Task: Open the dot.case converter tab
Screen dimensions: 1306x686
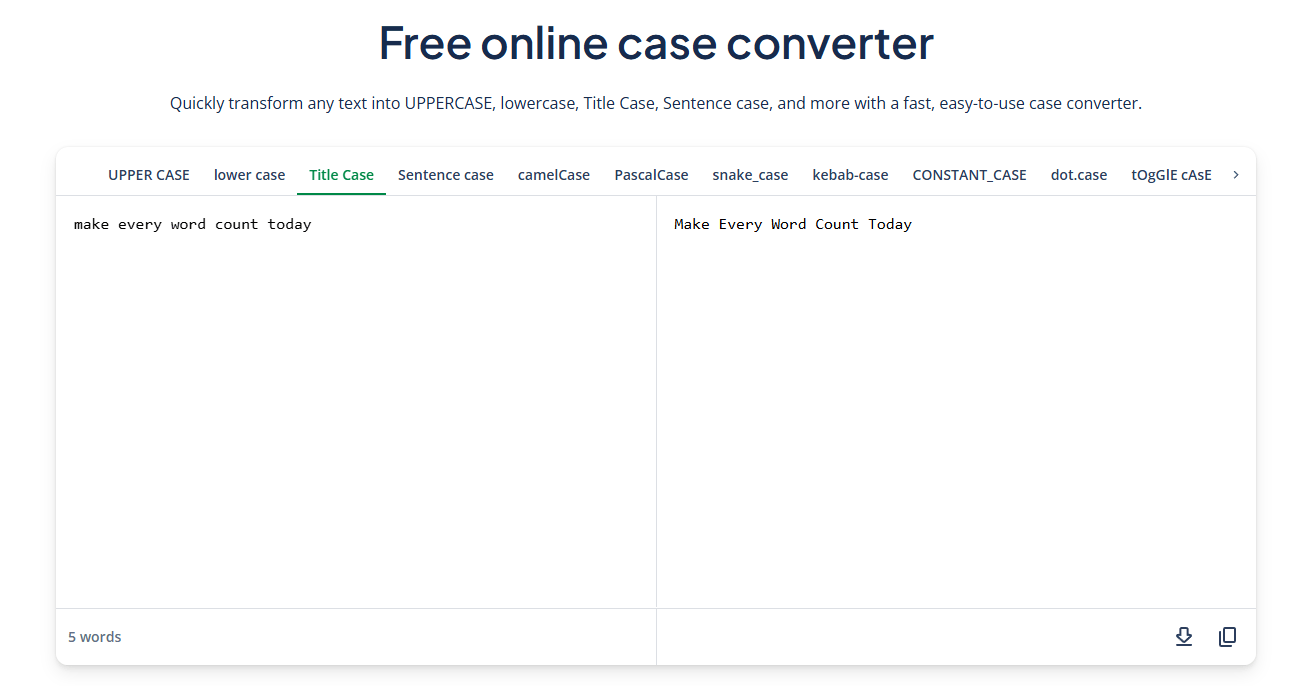Action: pos(1078,174)
